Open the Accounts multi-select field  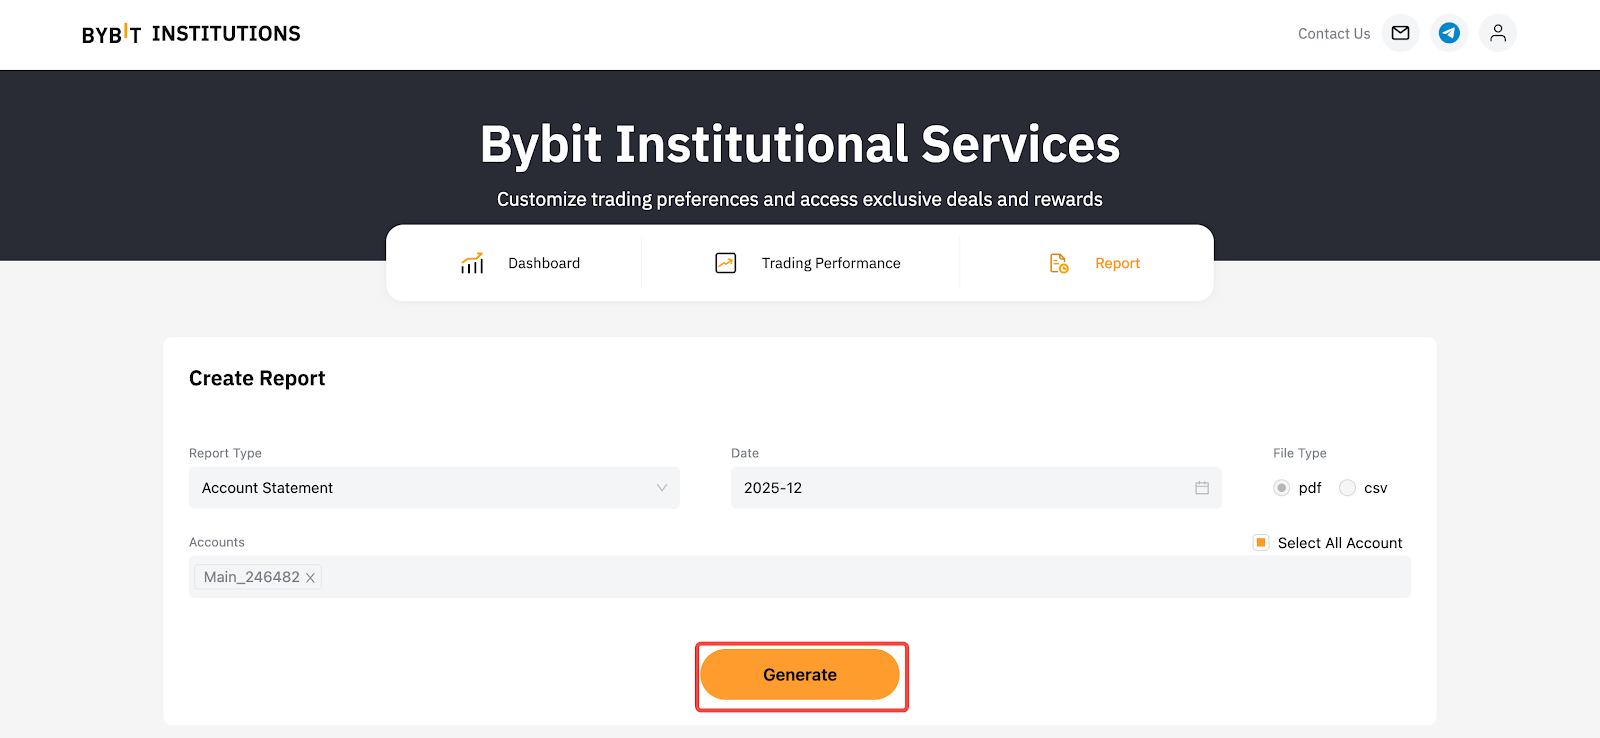point(860,577)
